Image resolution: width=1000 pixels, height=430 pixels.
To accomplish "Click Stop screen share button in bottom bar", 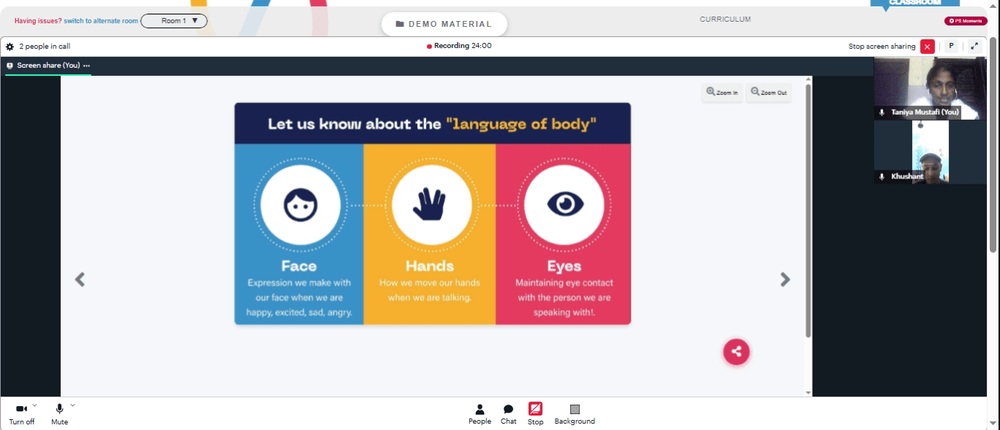I will coord(535,415).
